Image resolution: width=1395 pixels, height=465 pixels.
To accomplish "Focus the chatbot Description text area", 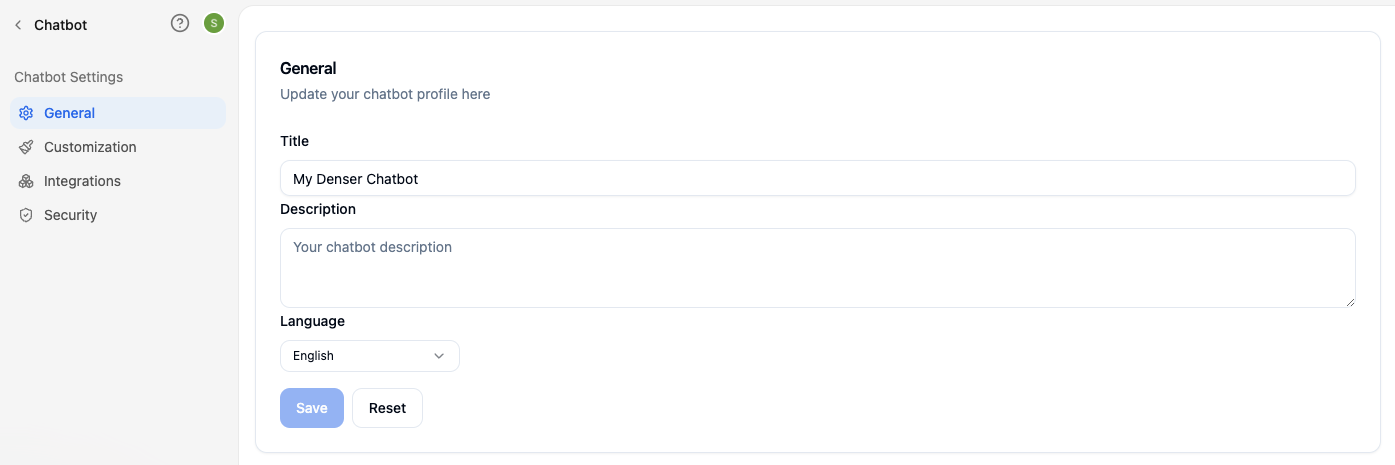I will pyautogui.click(x=818, y=268).
